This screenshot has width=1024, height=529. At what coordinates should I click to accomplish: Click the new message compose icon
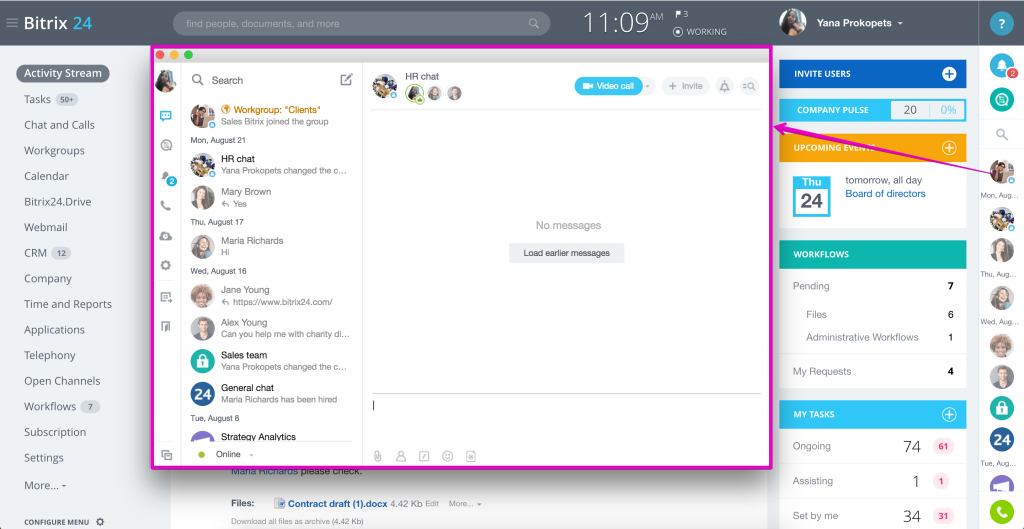[x=346, y=80]
